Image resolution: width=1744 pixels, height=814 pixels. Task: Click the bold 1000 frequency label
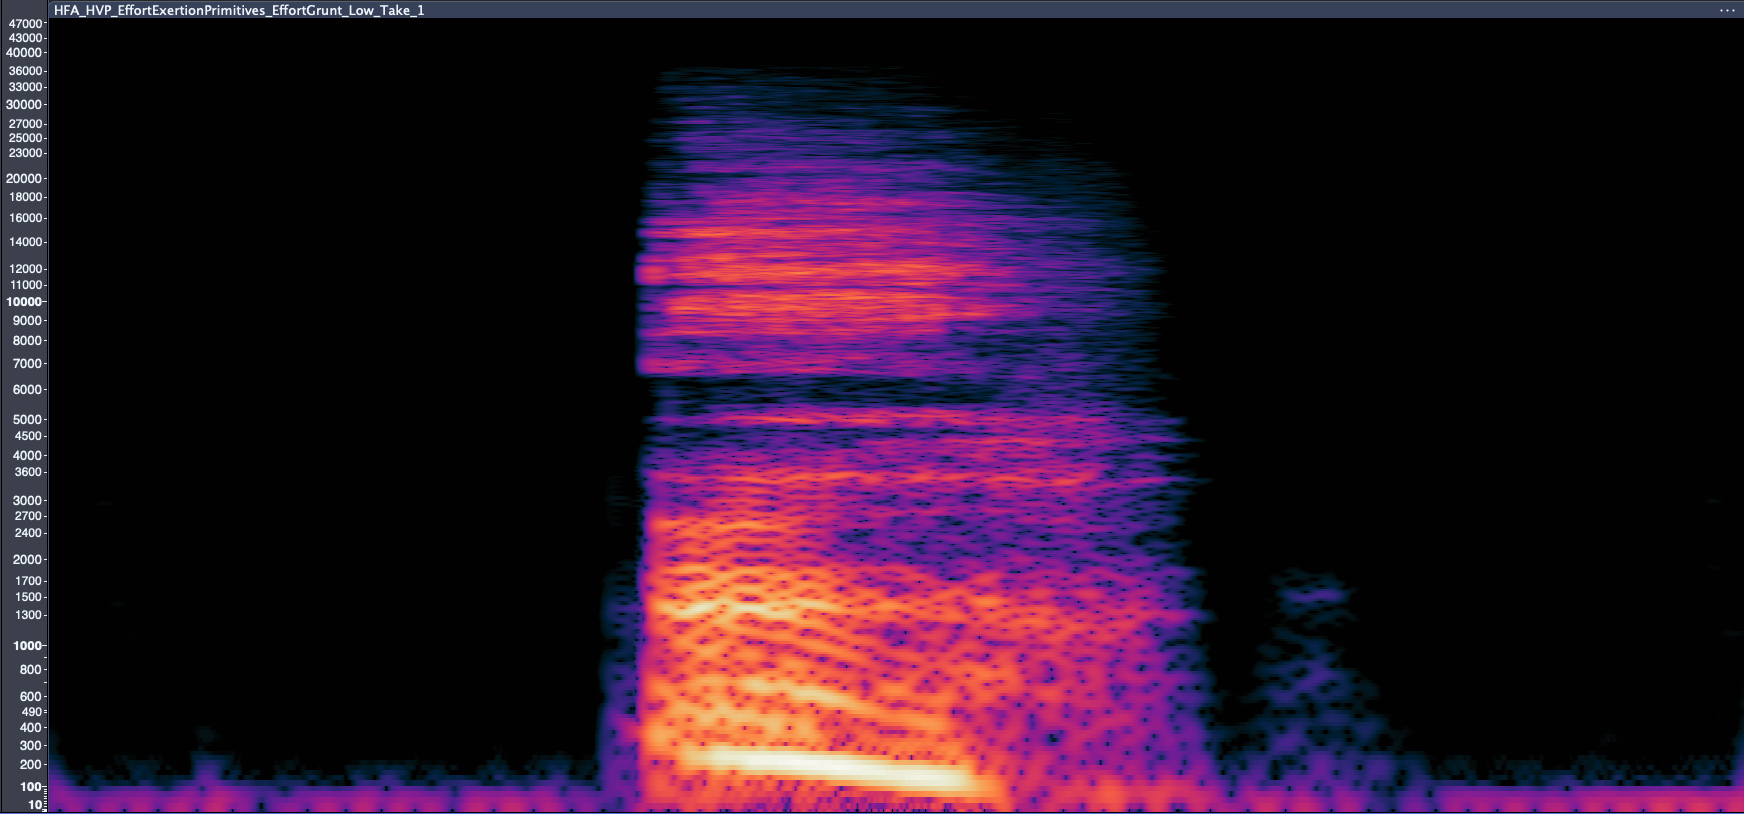point(28,646)
